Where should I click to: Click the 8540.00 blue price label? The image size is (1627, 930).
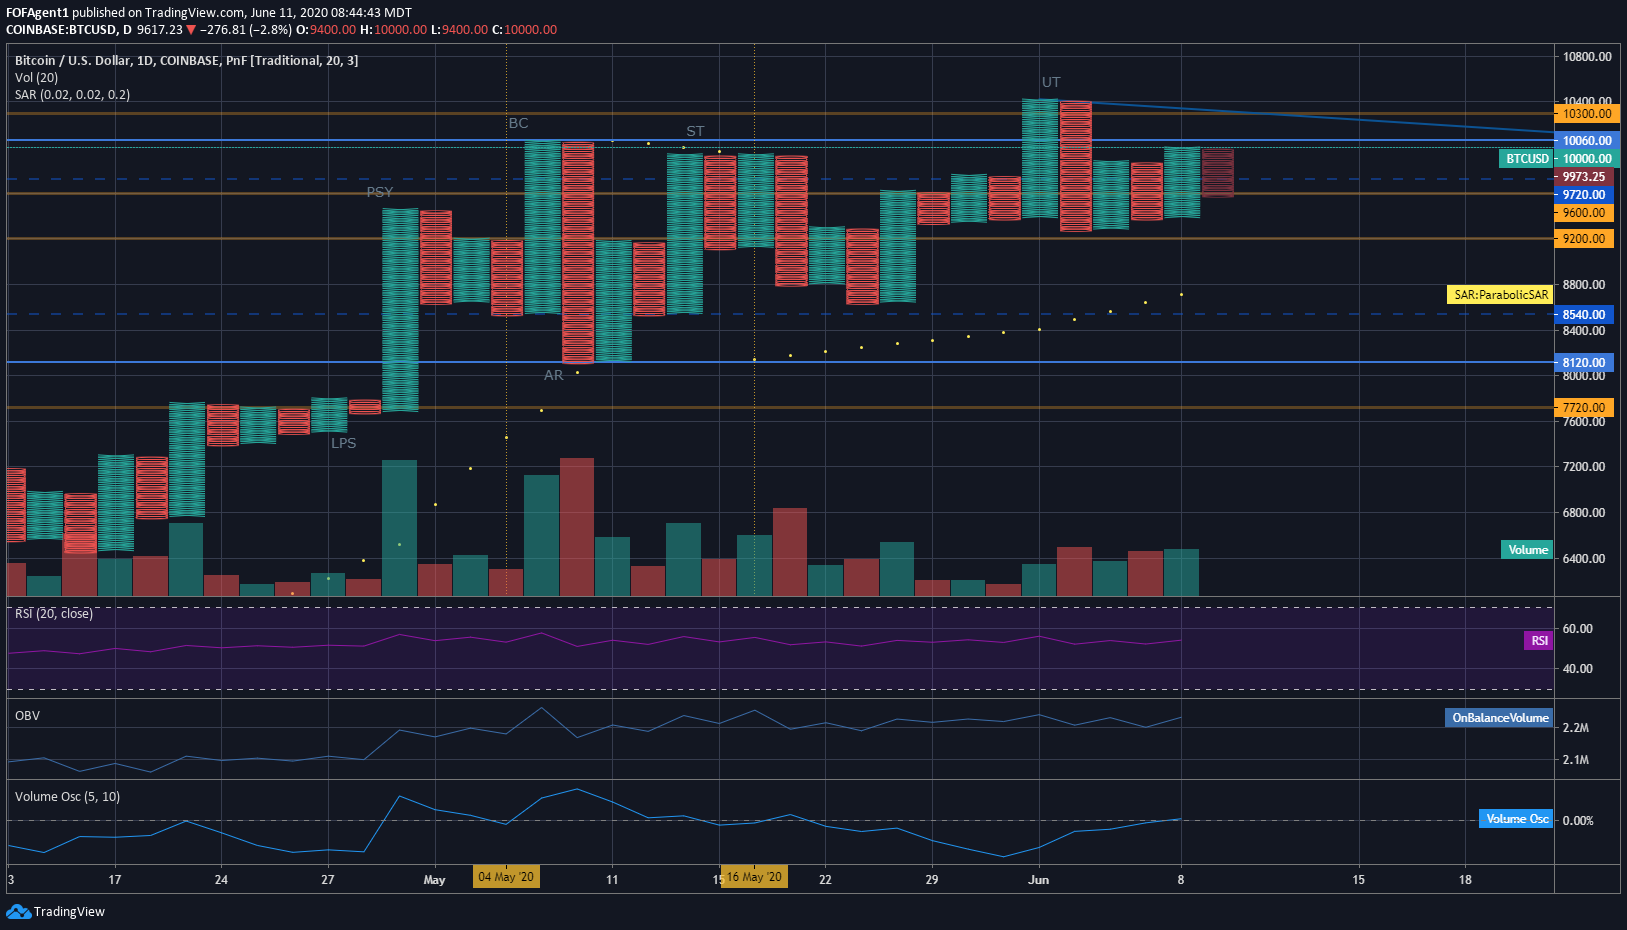click(x=1584, y=315)
